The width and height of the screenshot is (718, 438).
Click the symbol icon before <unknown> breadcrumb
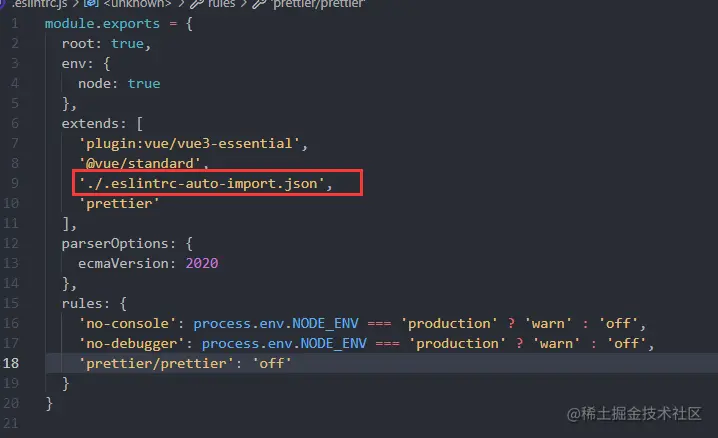pos(91,3)
